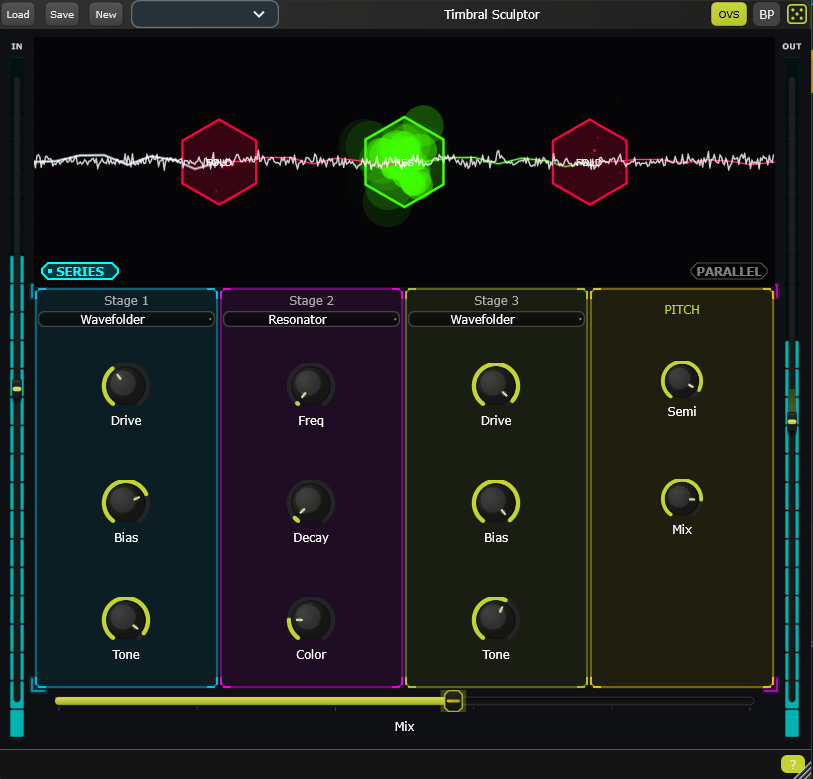813x779 pixels.
Task: Open the preset selection dropdown
Action: point(204,14)
